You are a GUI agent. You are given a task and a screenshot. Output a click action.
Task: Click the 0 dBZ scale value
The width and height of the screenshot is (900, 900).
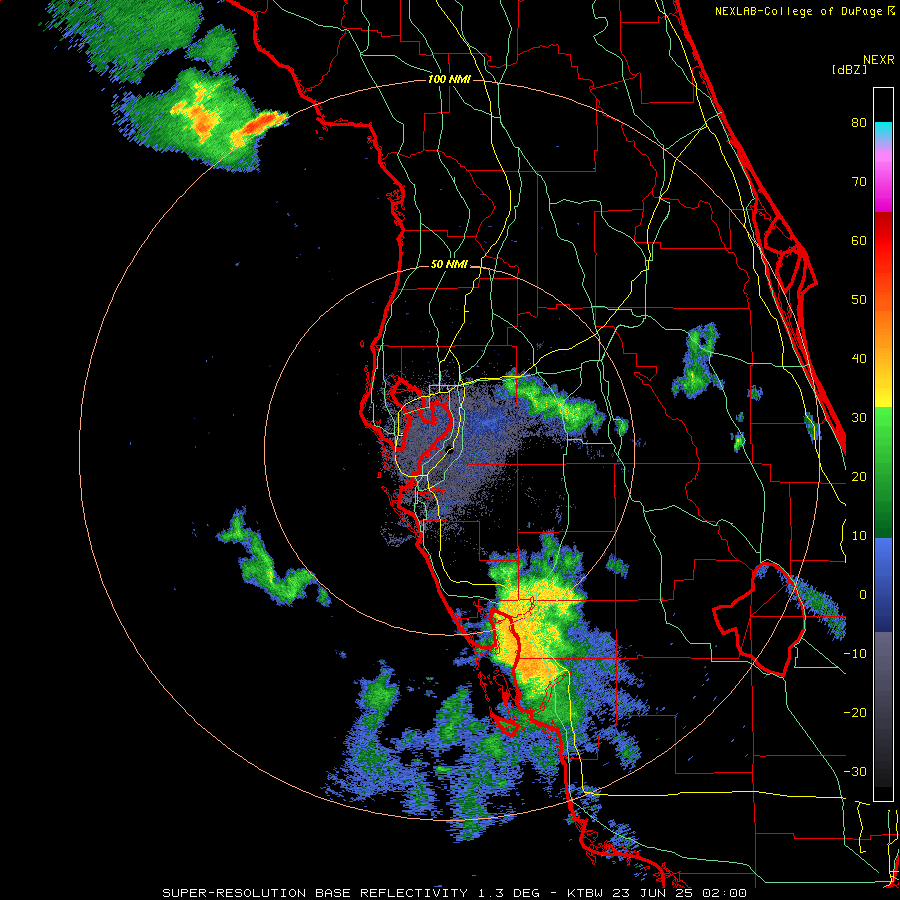tap(863, 595)
